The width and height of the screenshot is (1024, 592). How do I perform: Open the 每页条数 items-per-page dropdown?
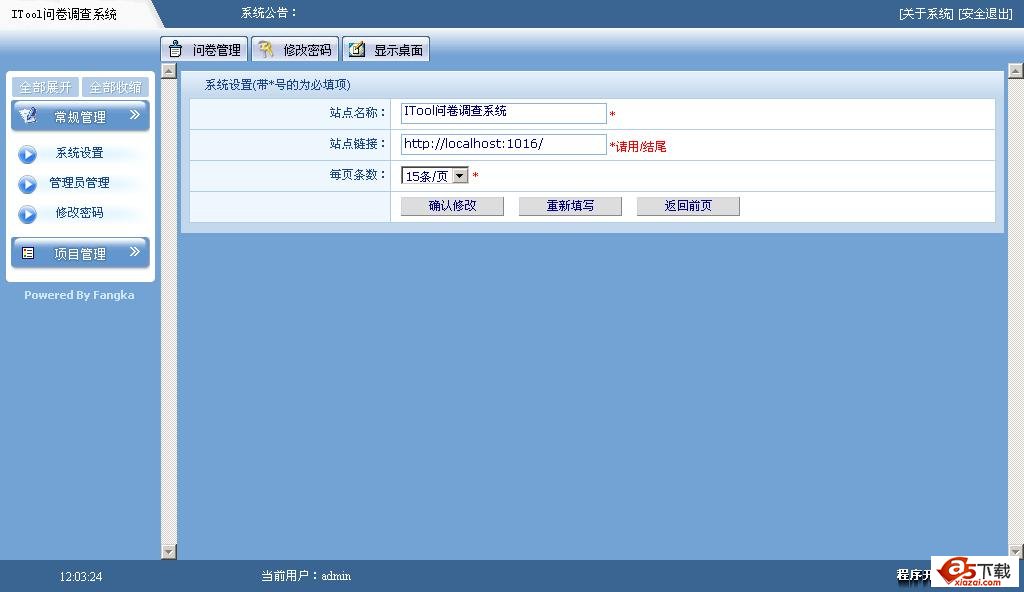tap(459, 174)
